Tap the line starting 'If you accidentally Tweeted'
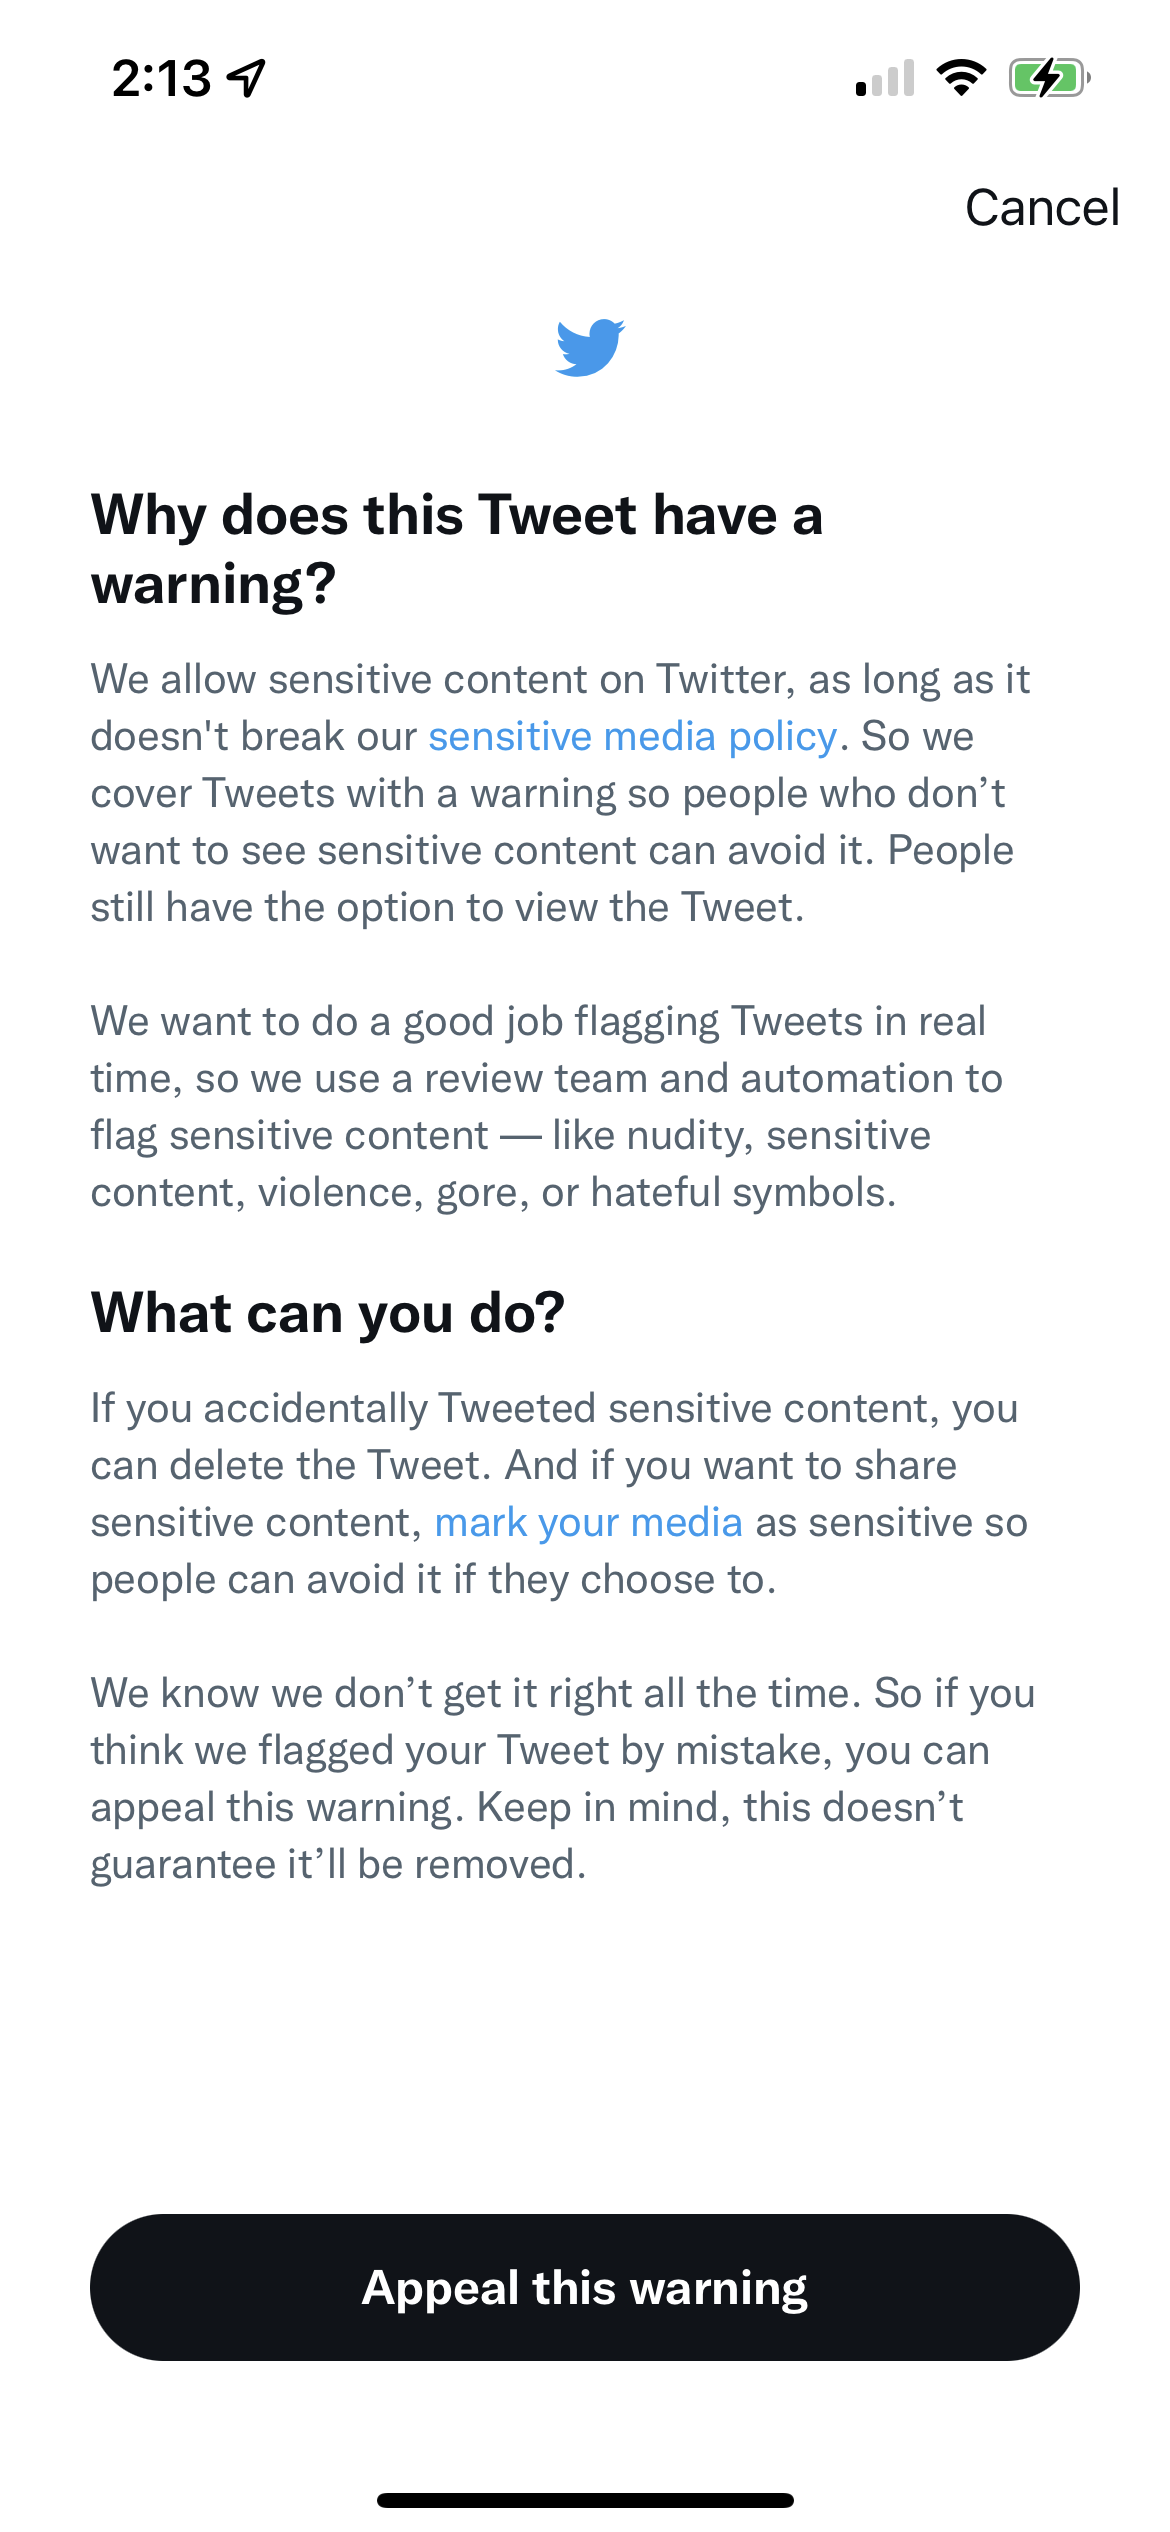 tap(554, 1409)
